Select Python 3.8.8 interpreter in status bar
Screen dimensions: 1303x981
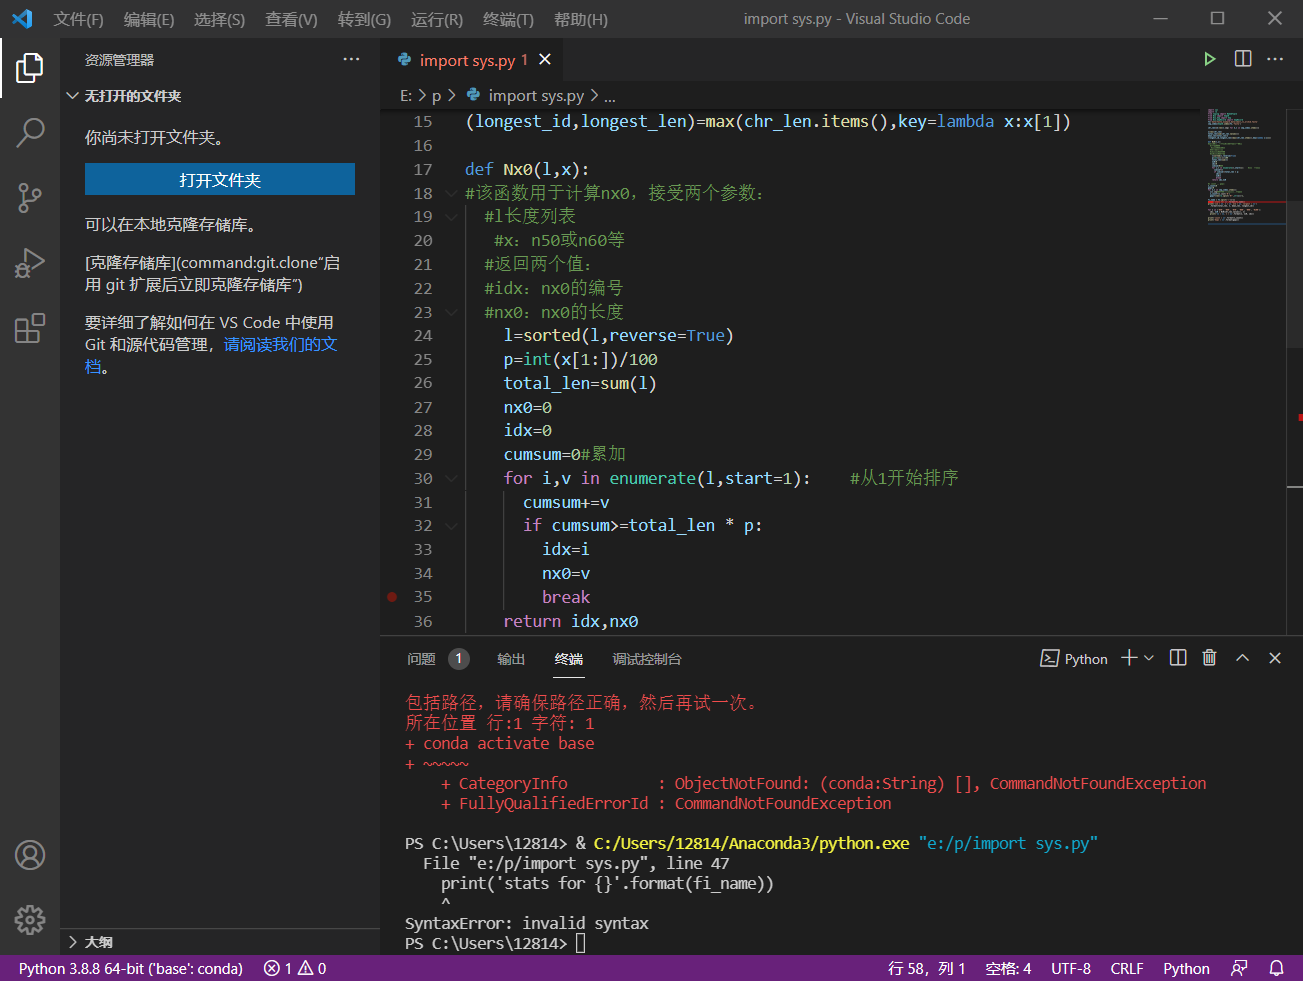coord(131,968)
